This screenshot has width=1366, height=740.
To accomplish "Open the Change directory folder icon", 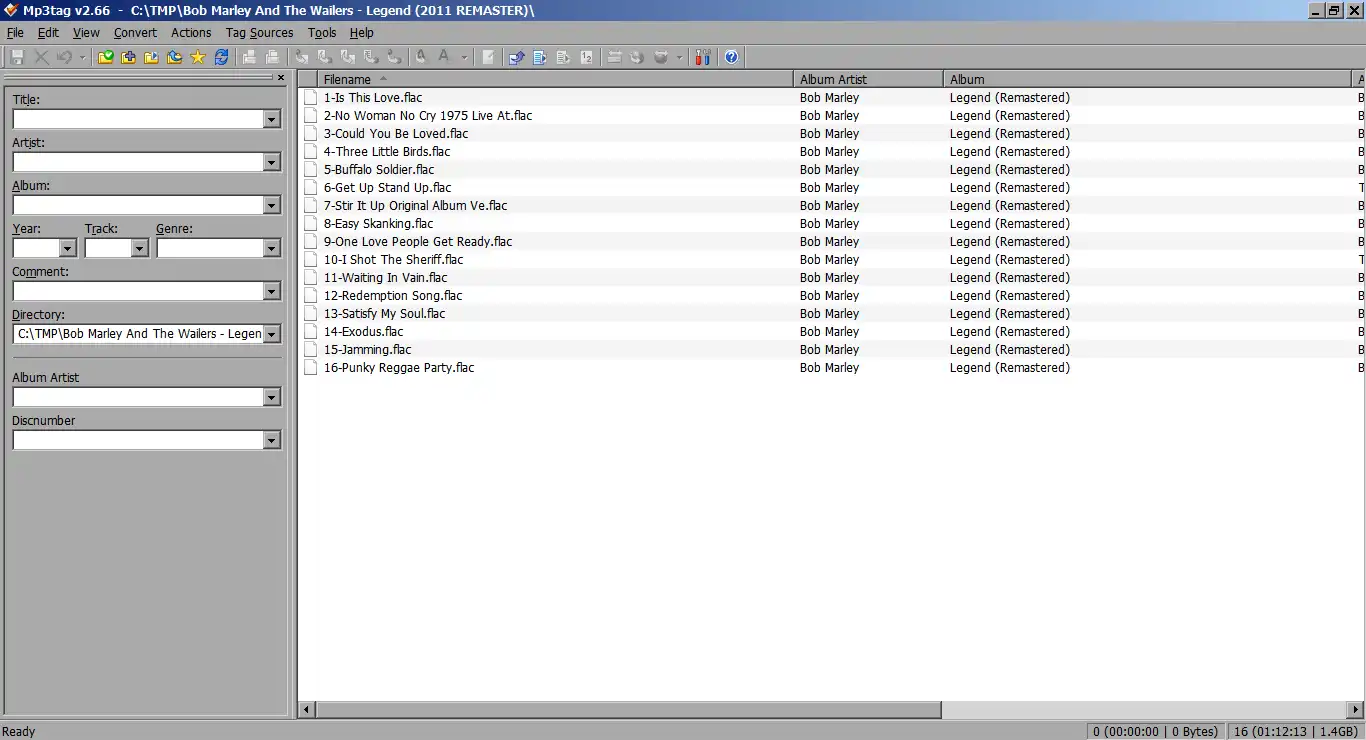I will [x=106, y=57].
